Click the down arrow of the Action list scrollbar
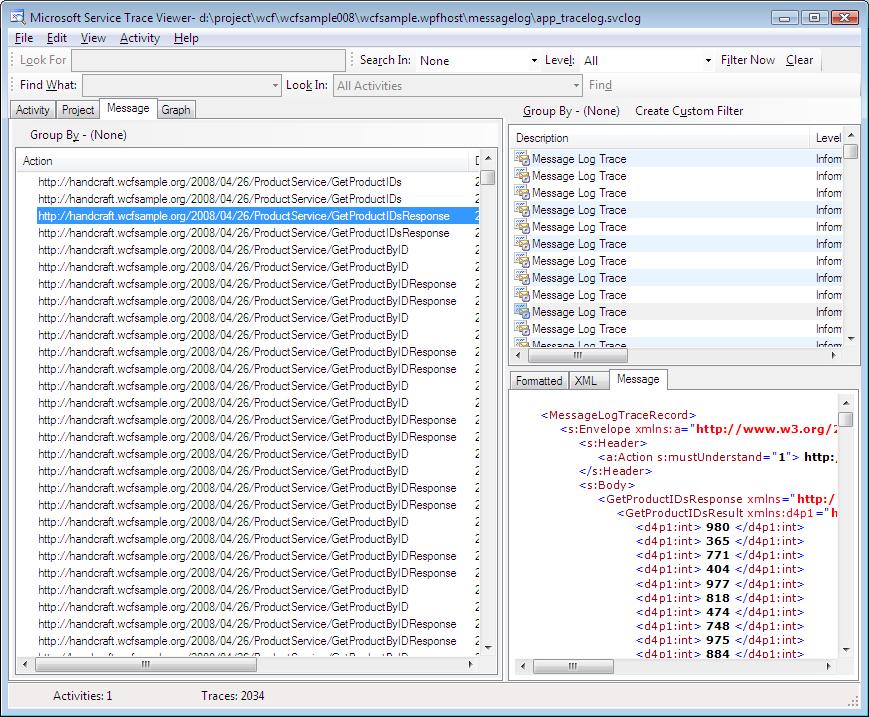Screen dimensions: 869x717 (488, 647)
